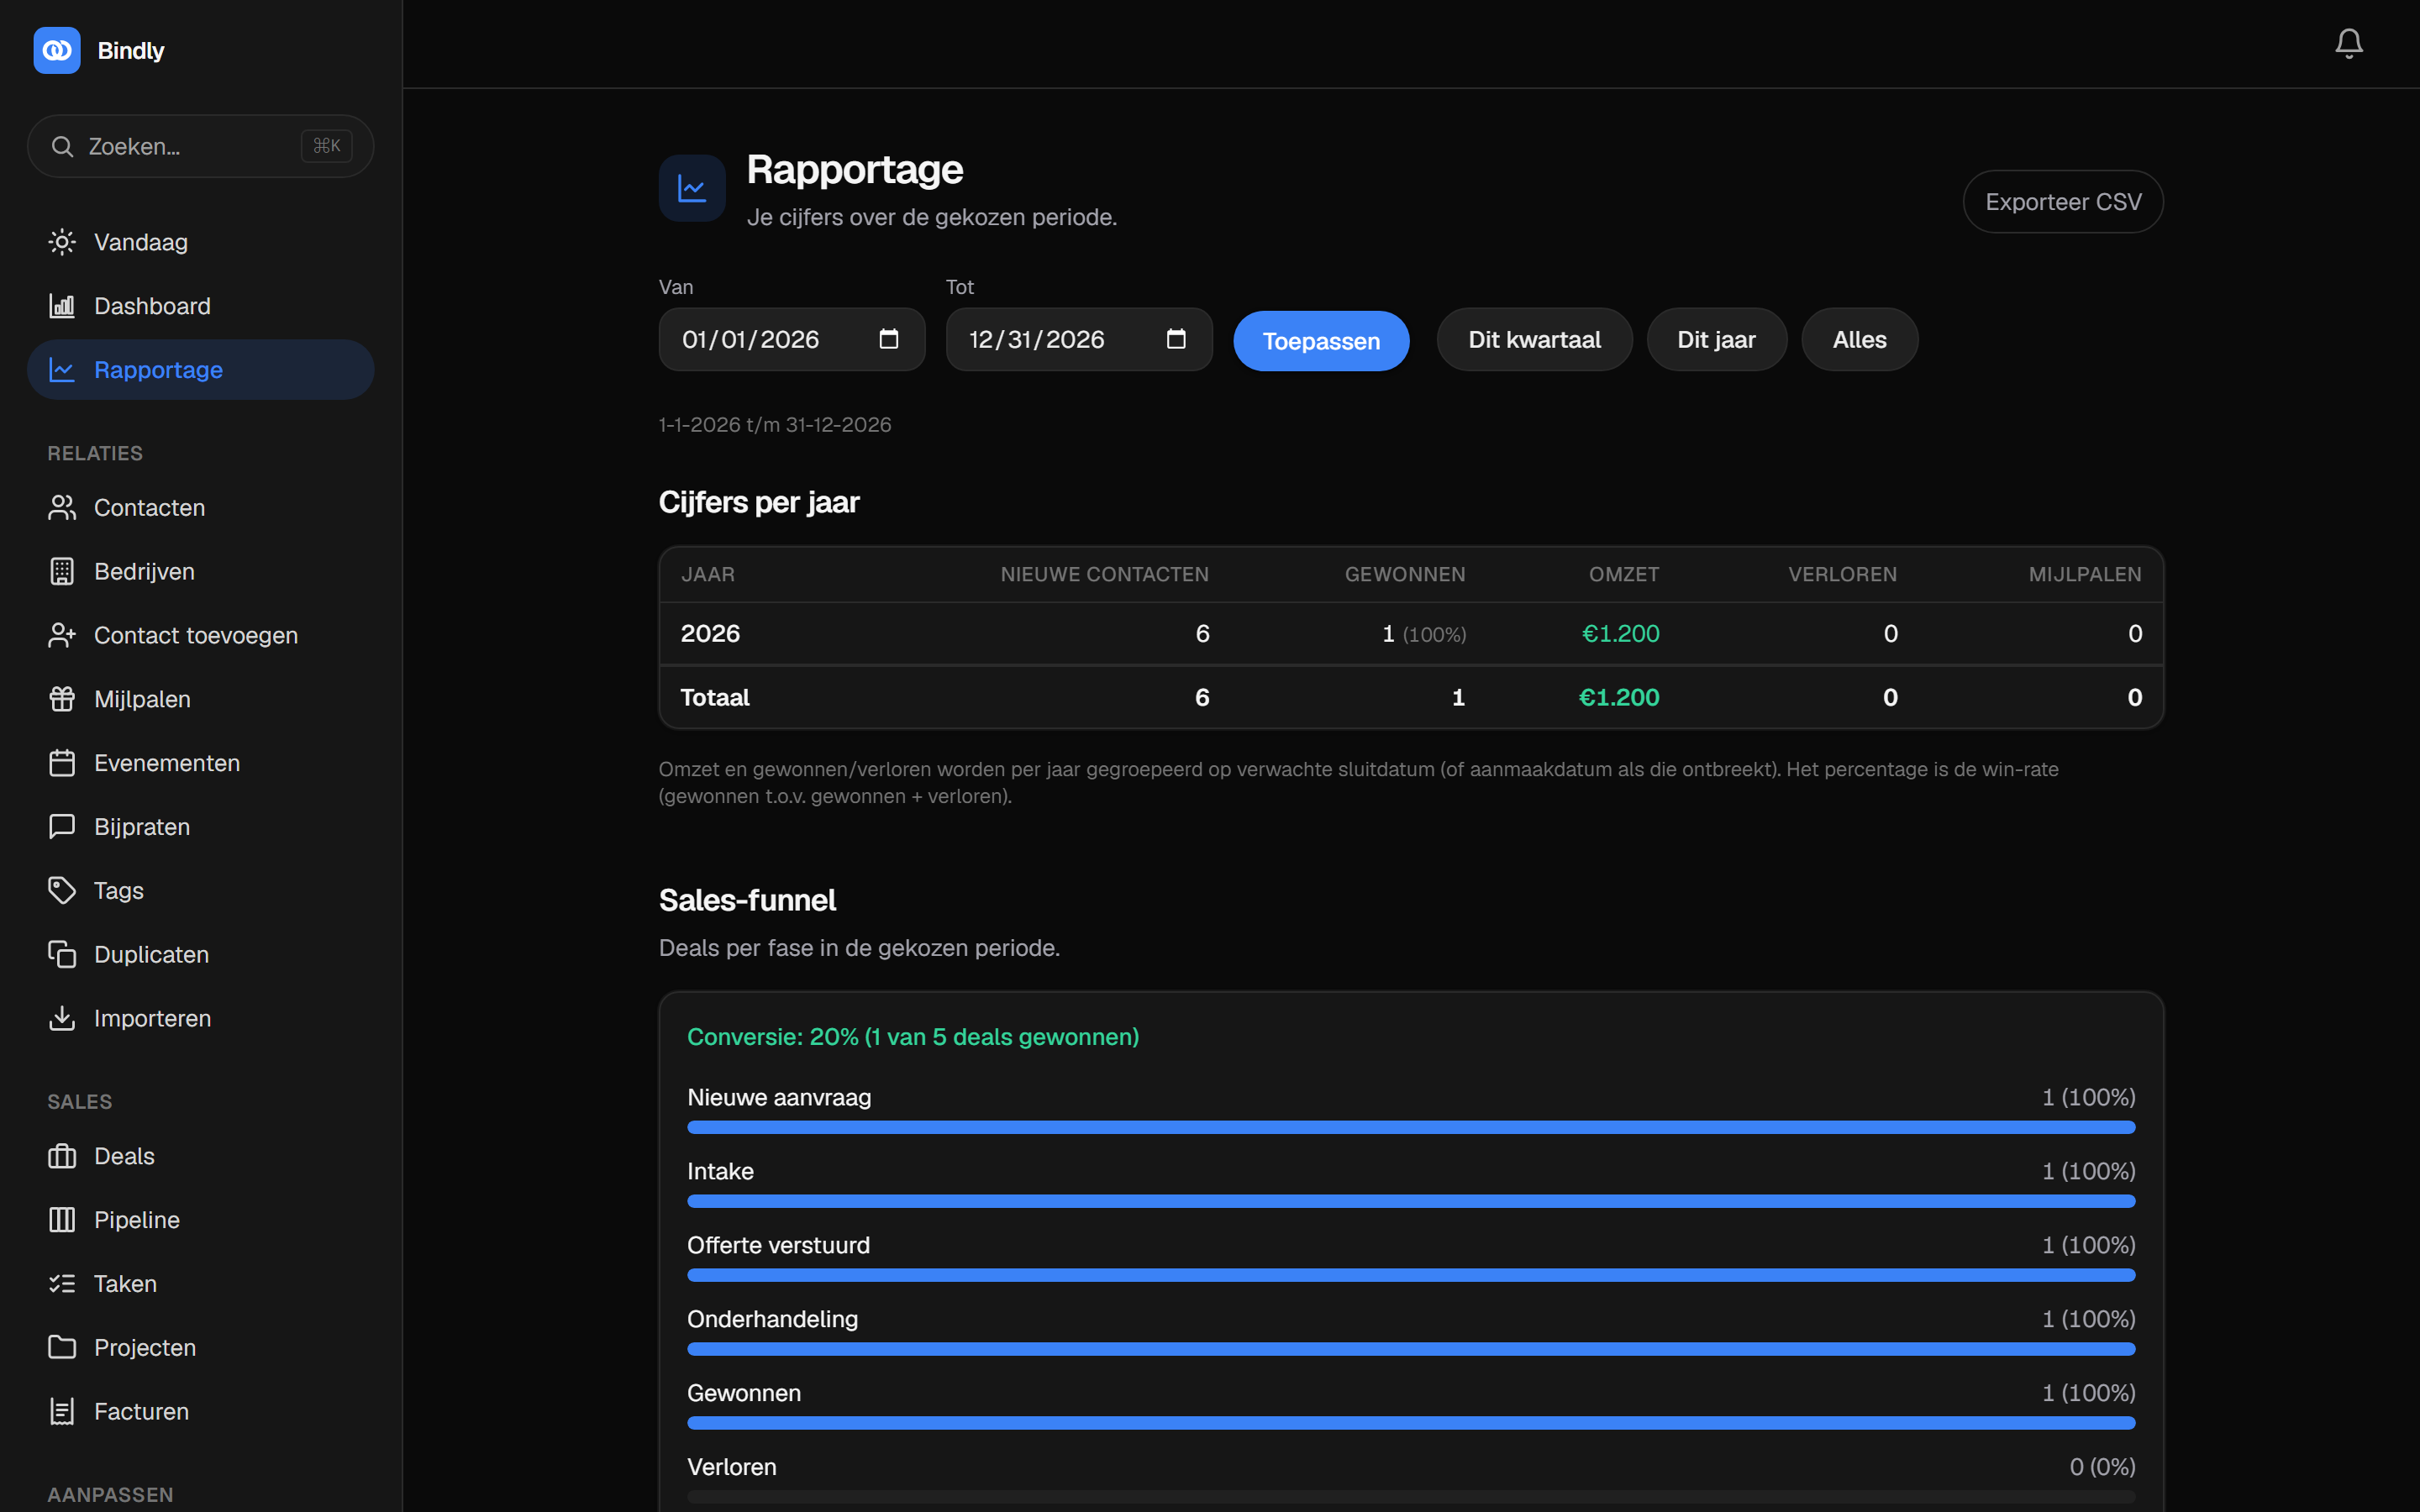Screen dimensions: 2420x1512
Task: Select Contact toevoegen in sidebar
Action: pyautogui.click(x=201, y=636)
